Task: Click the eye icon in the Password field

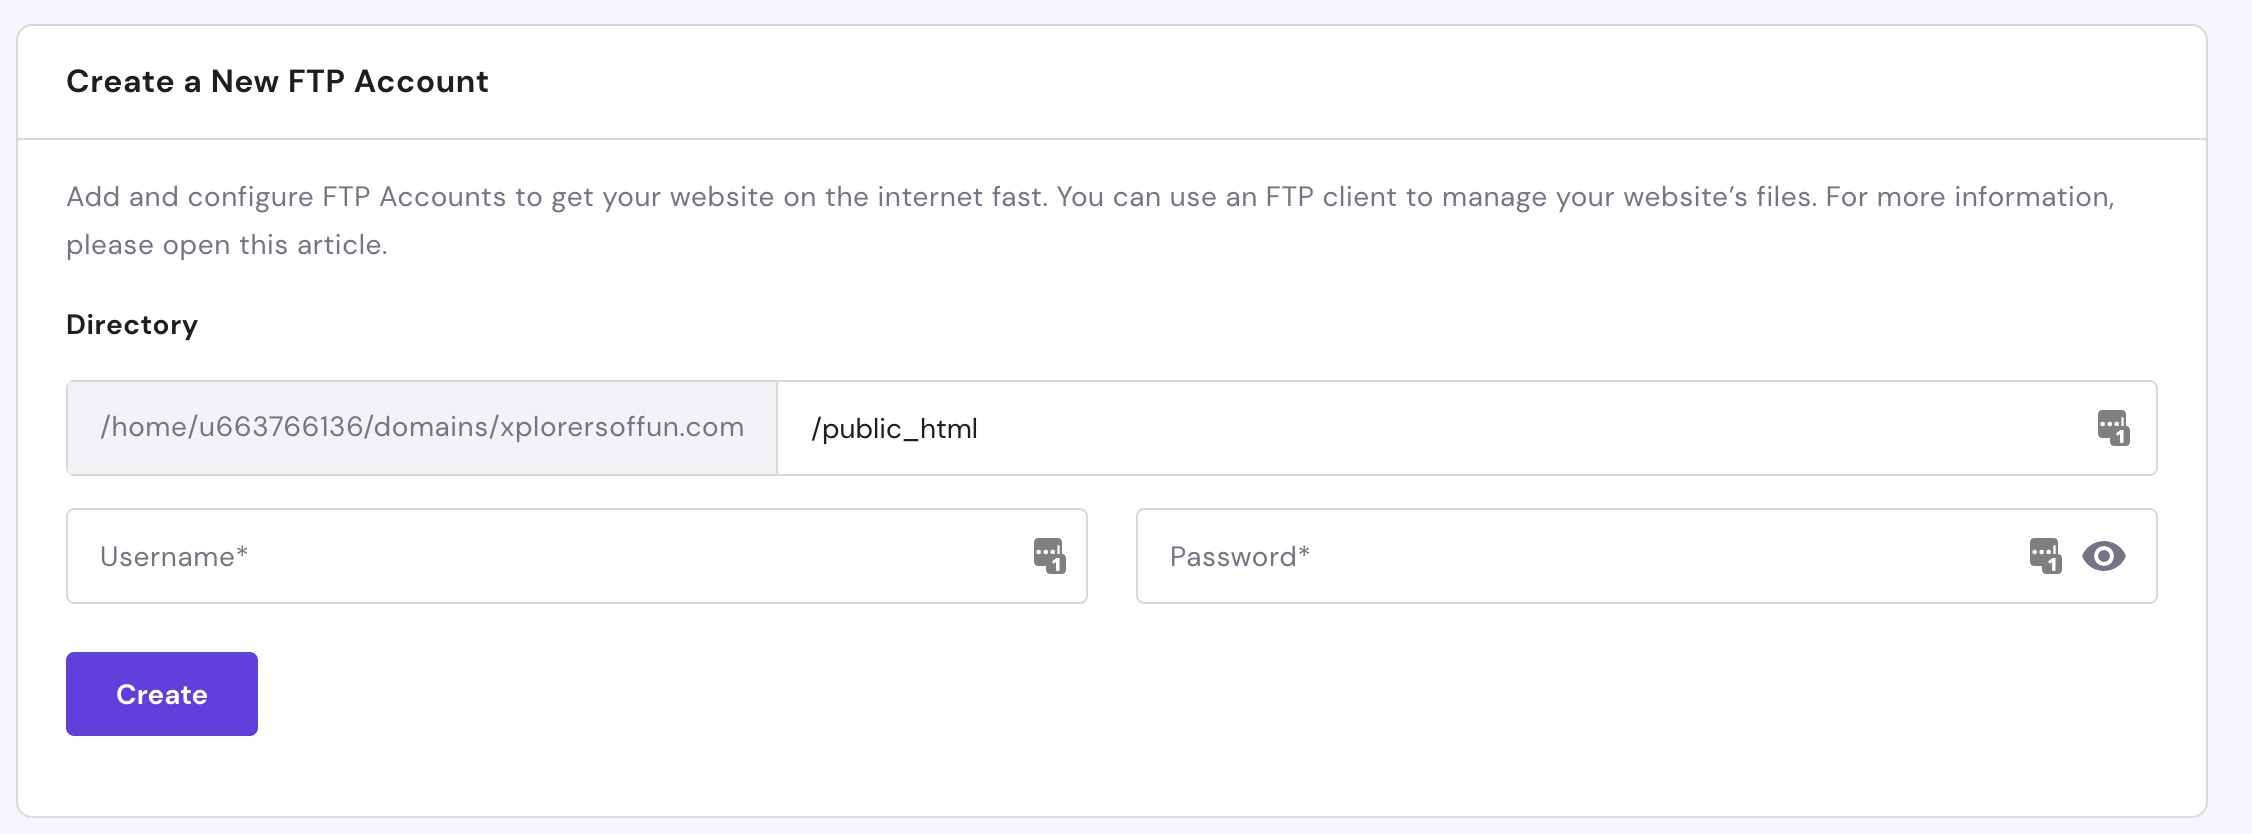Action: pos(2106,556)
